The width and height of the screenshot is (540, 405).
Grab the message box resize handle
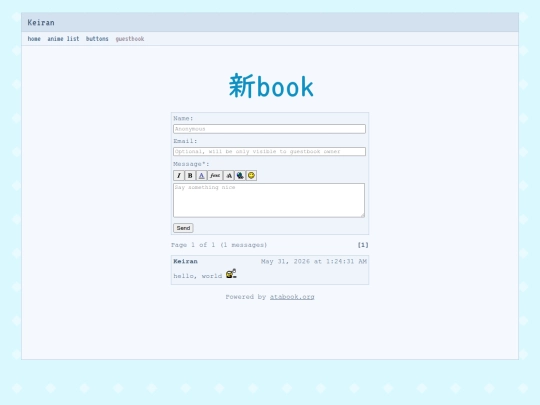362,215
